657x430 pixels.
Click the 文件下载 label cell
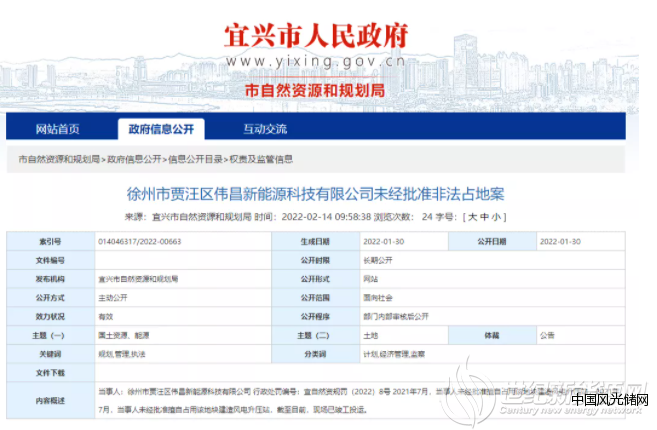click(51, 373)
